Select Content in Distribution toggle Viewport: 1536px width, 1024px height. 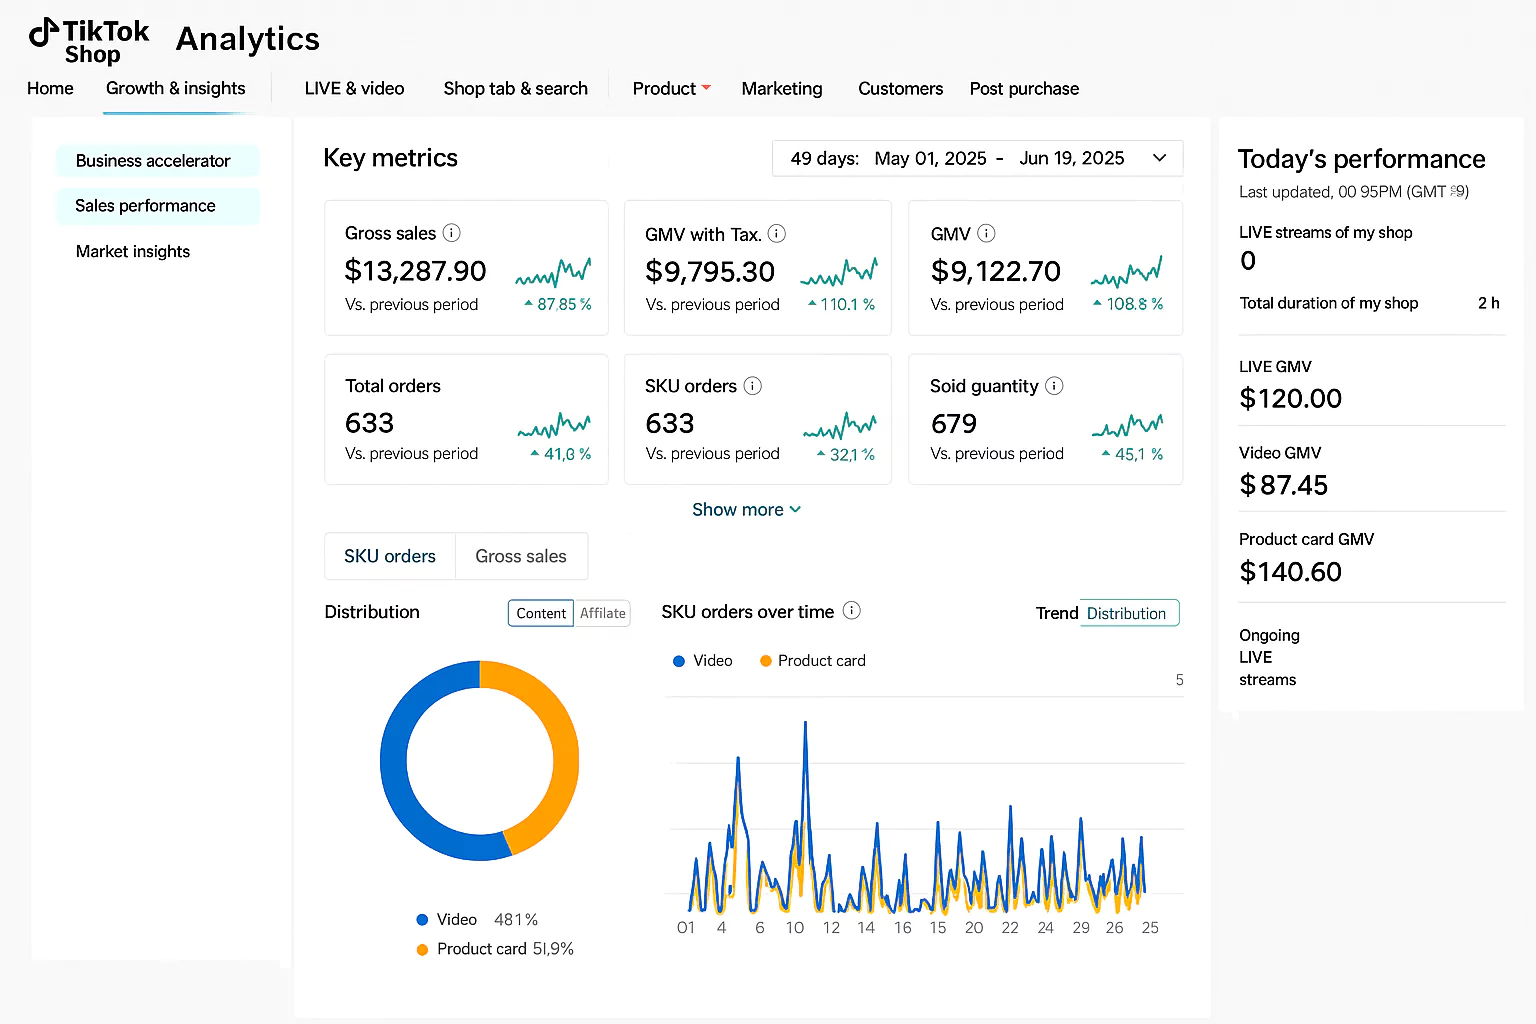(x=541, y=613)
